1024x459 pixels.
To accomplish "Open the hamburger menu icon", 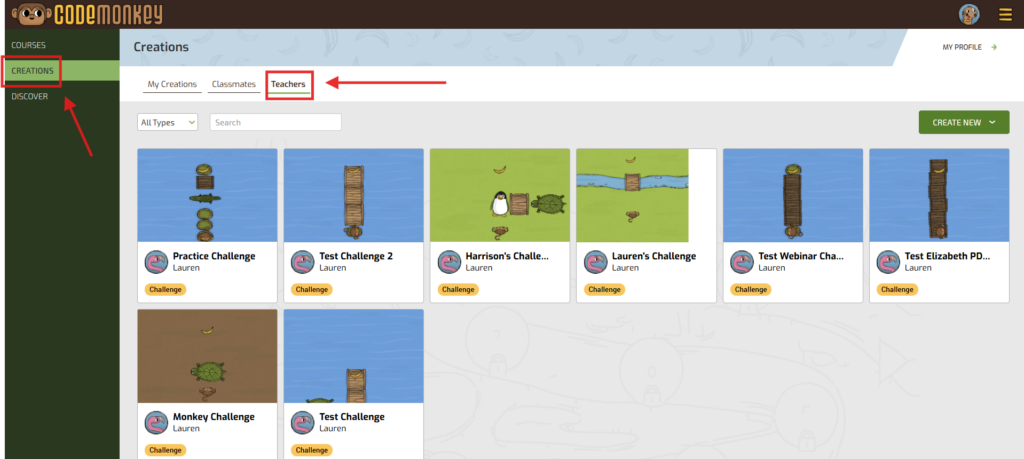I will tap(1005, 14).
